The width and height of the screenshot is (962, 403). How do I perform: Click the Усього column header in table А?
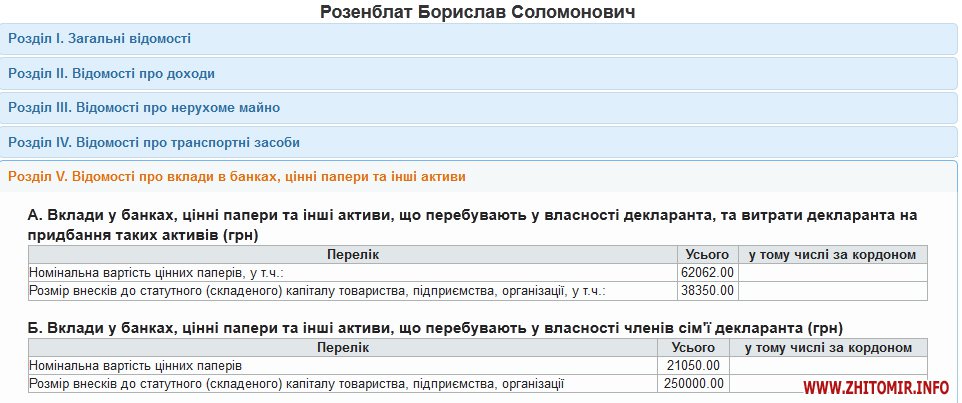(x=708, y=255)
